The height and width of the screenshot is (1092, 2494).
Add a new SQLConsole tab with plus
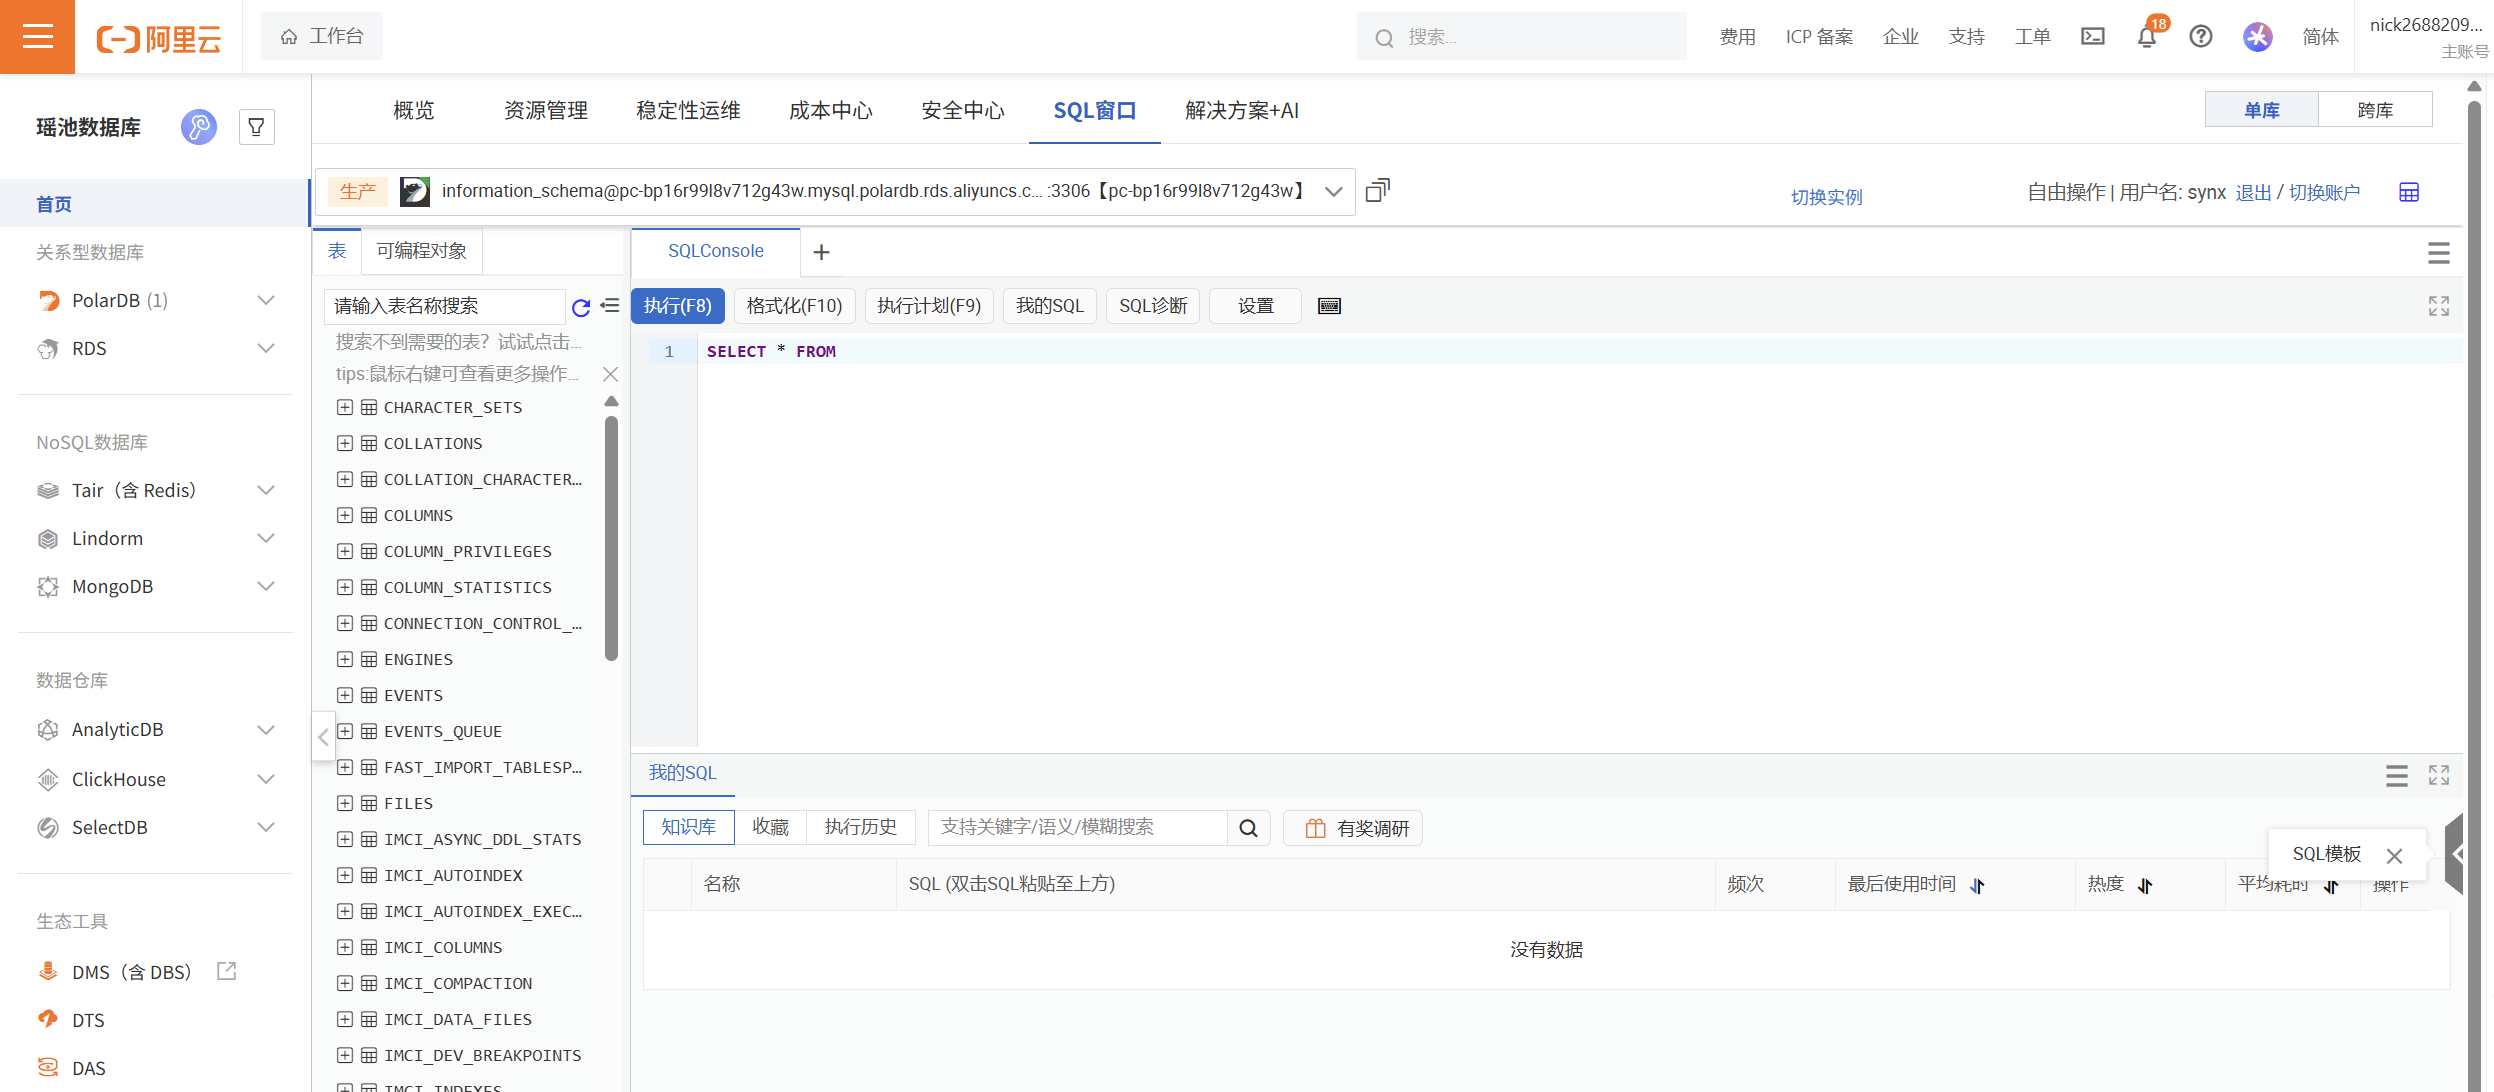tap(821, 252)
